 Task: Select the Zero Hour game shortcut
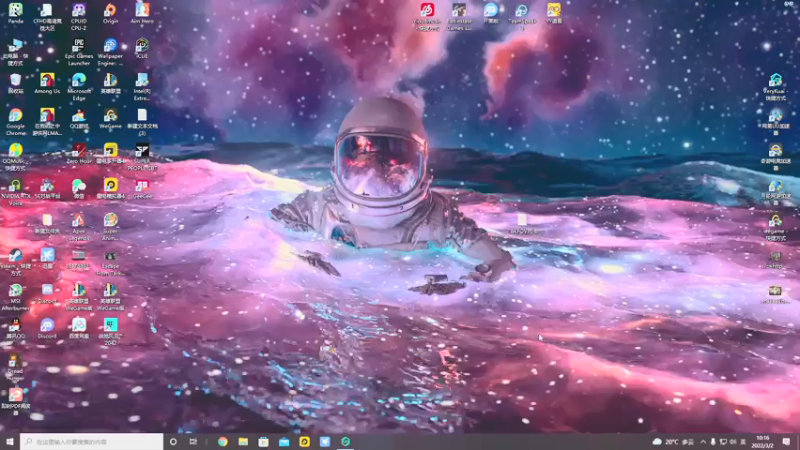tap(79, 153)
